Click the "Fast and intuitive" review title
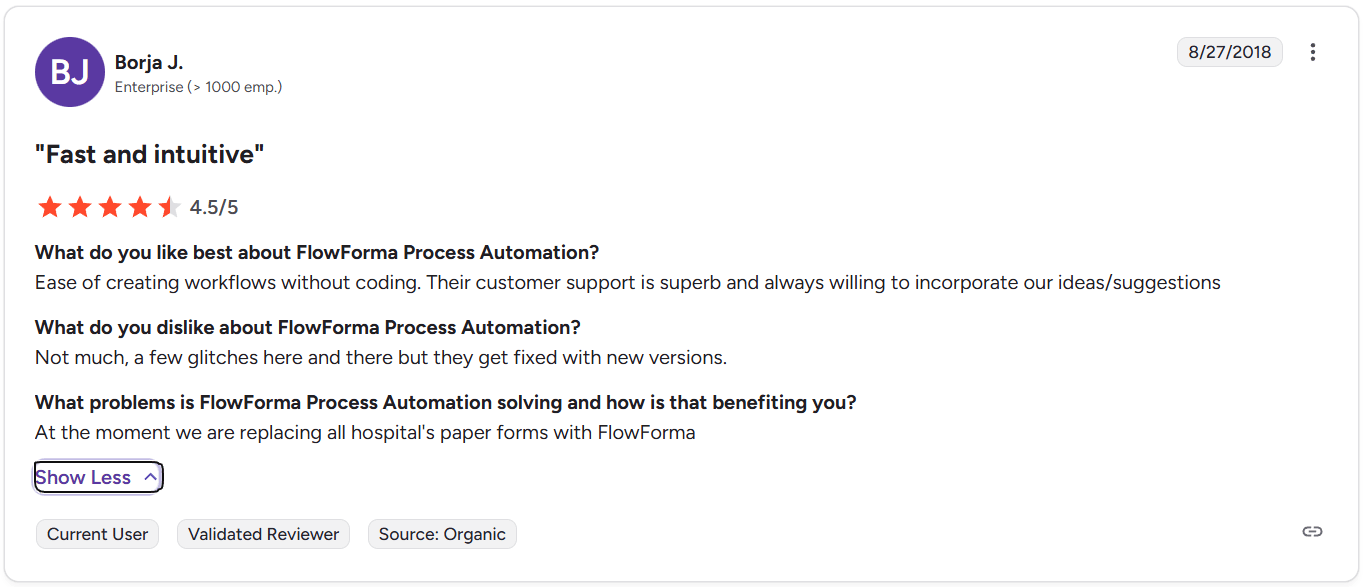Viewport: 1366px width, 587px height. pyautogui.click(x=149, y=155)
